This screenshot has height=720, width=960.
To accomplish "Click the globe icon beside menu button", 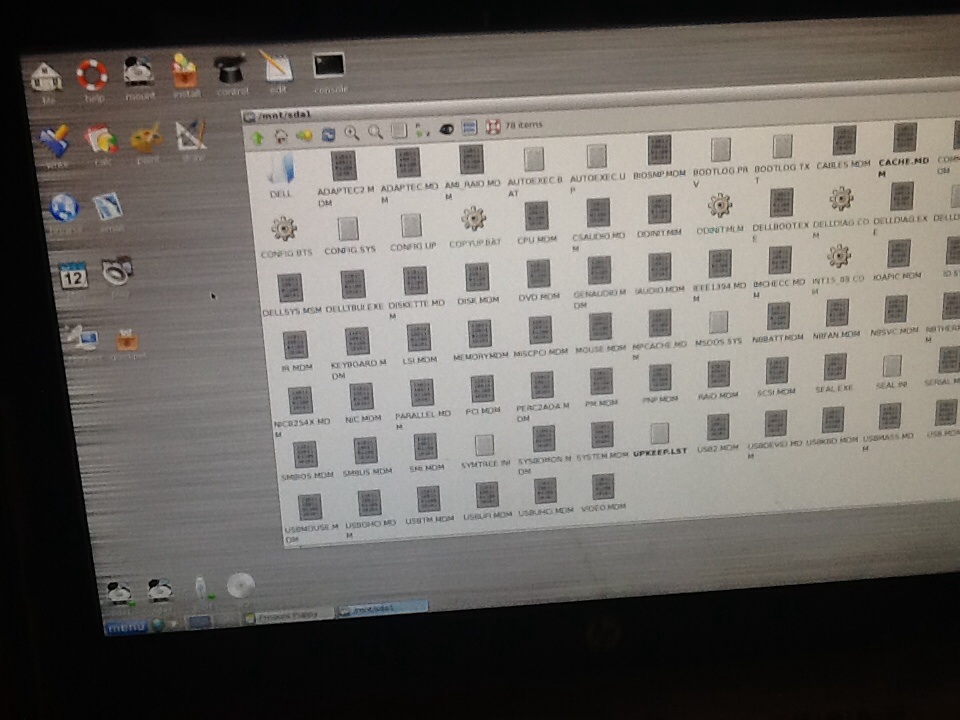I will pyautogui.click(x=158, y=624).
